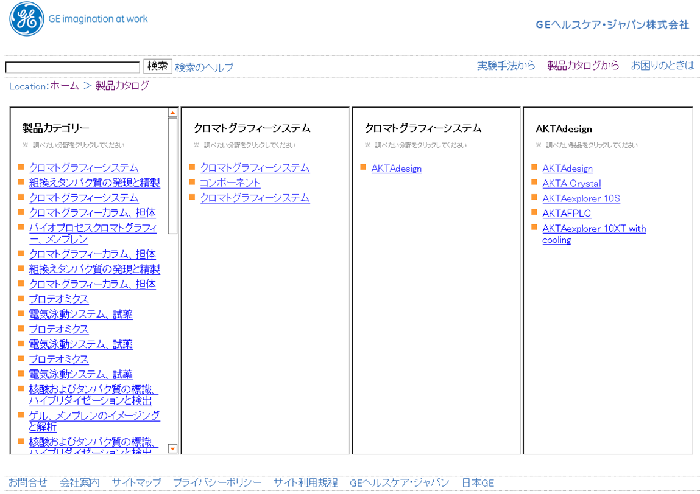
Task: Open the プライバシーポリシー footer link
Action: point(217,482)
